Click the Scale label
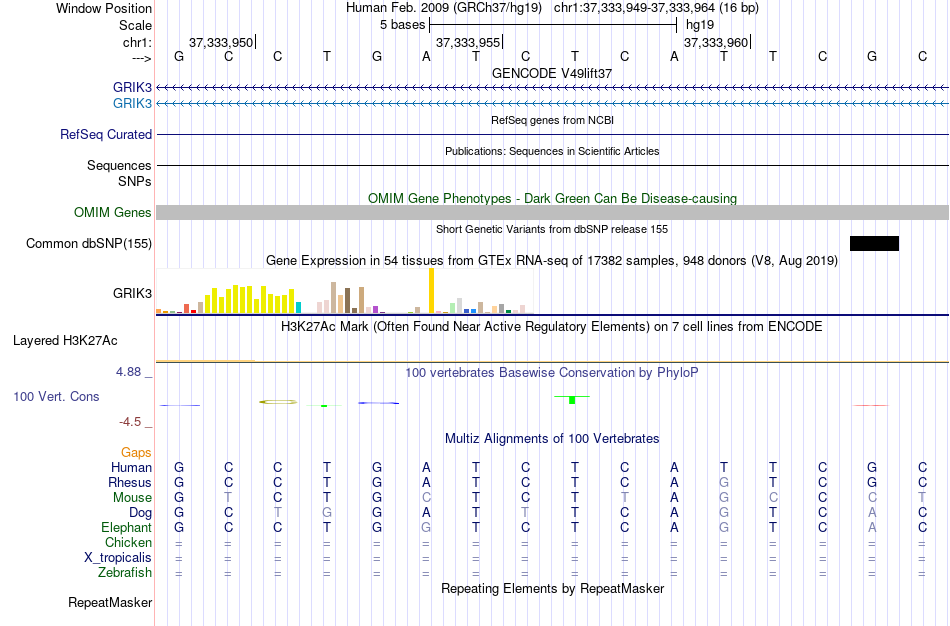The image size is (950, 626). 136,25
